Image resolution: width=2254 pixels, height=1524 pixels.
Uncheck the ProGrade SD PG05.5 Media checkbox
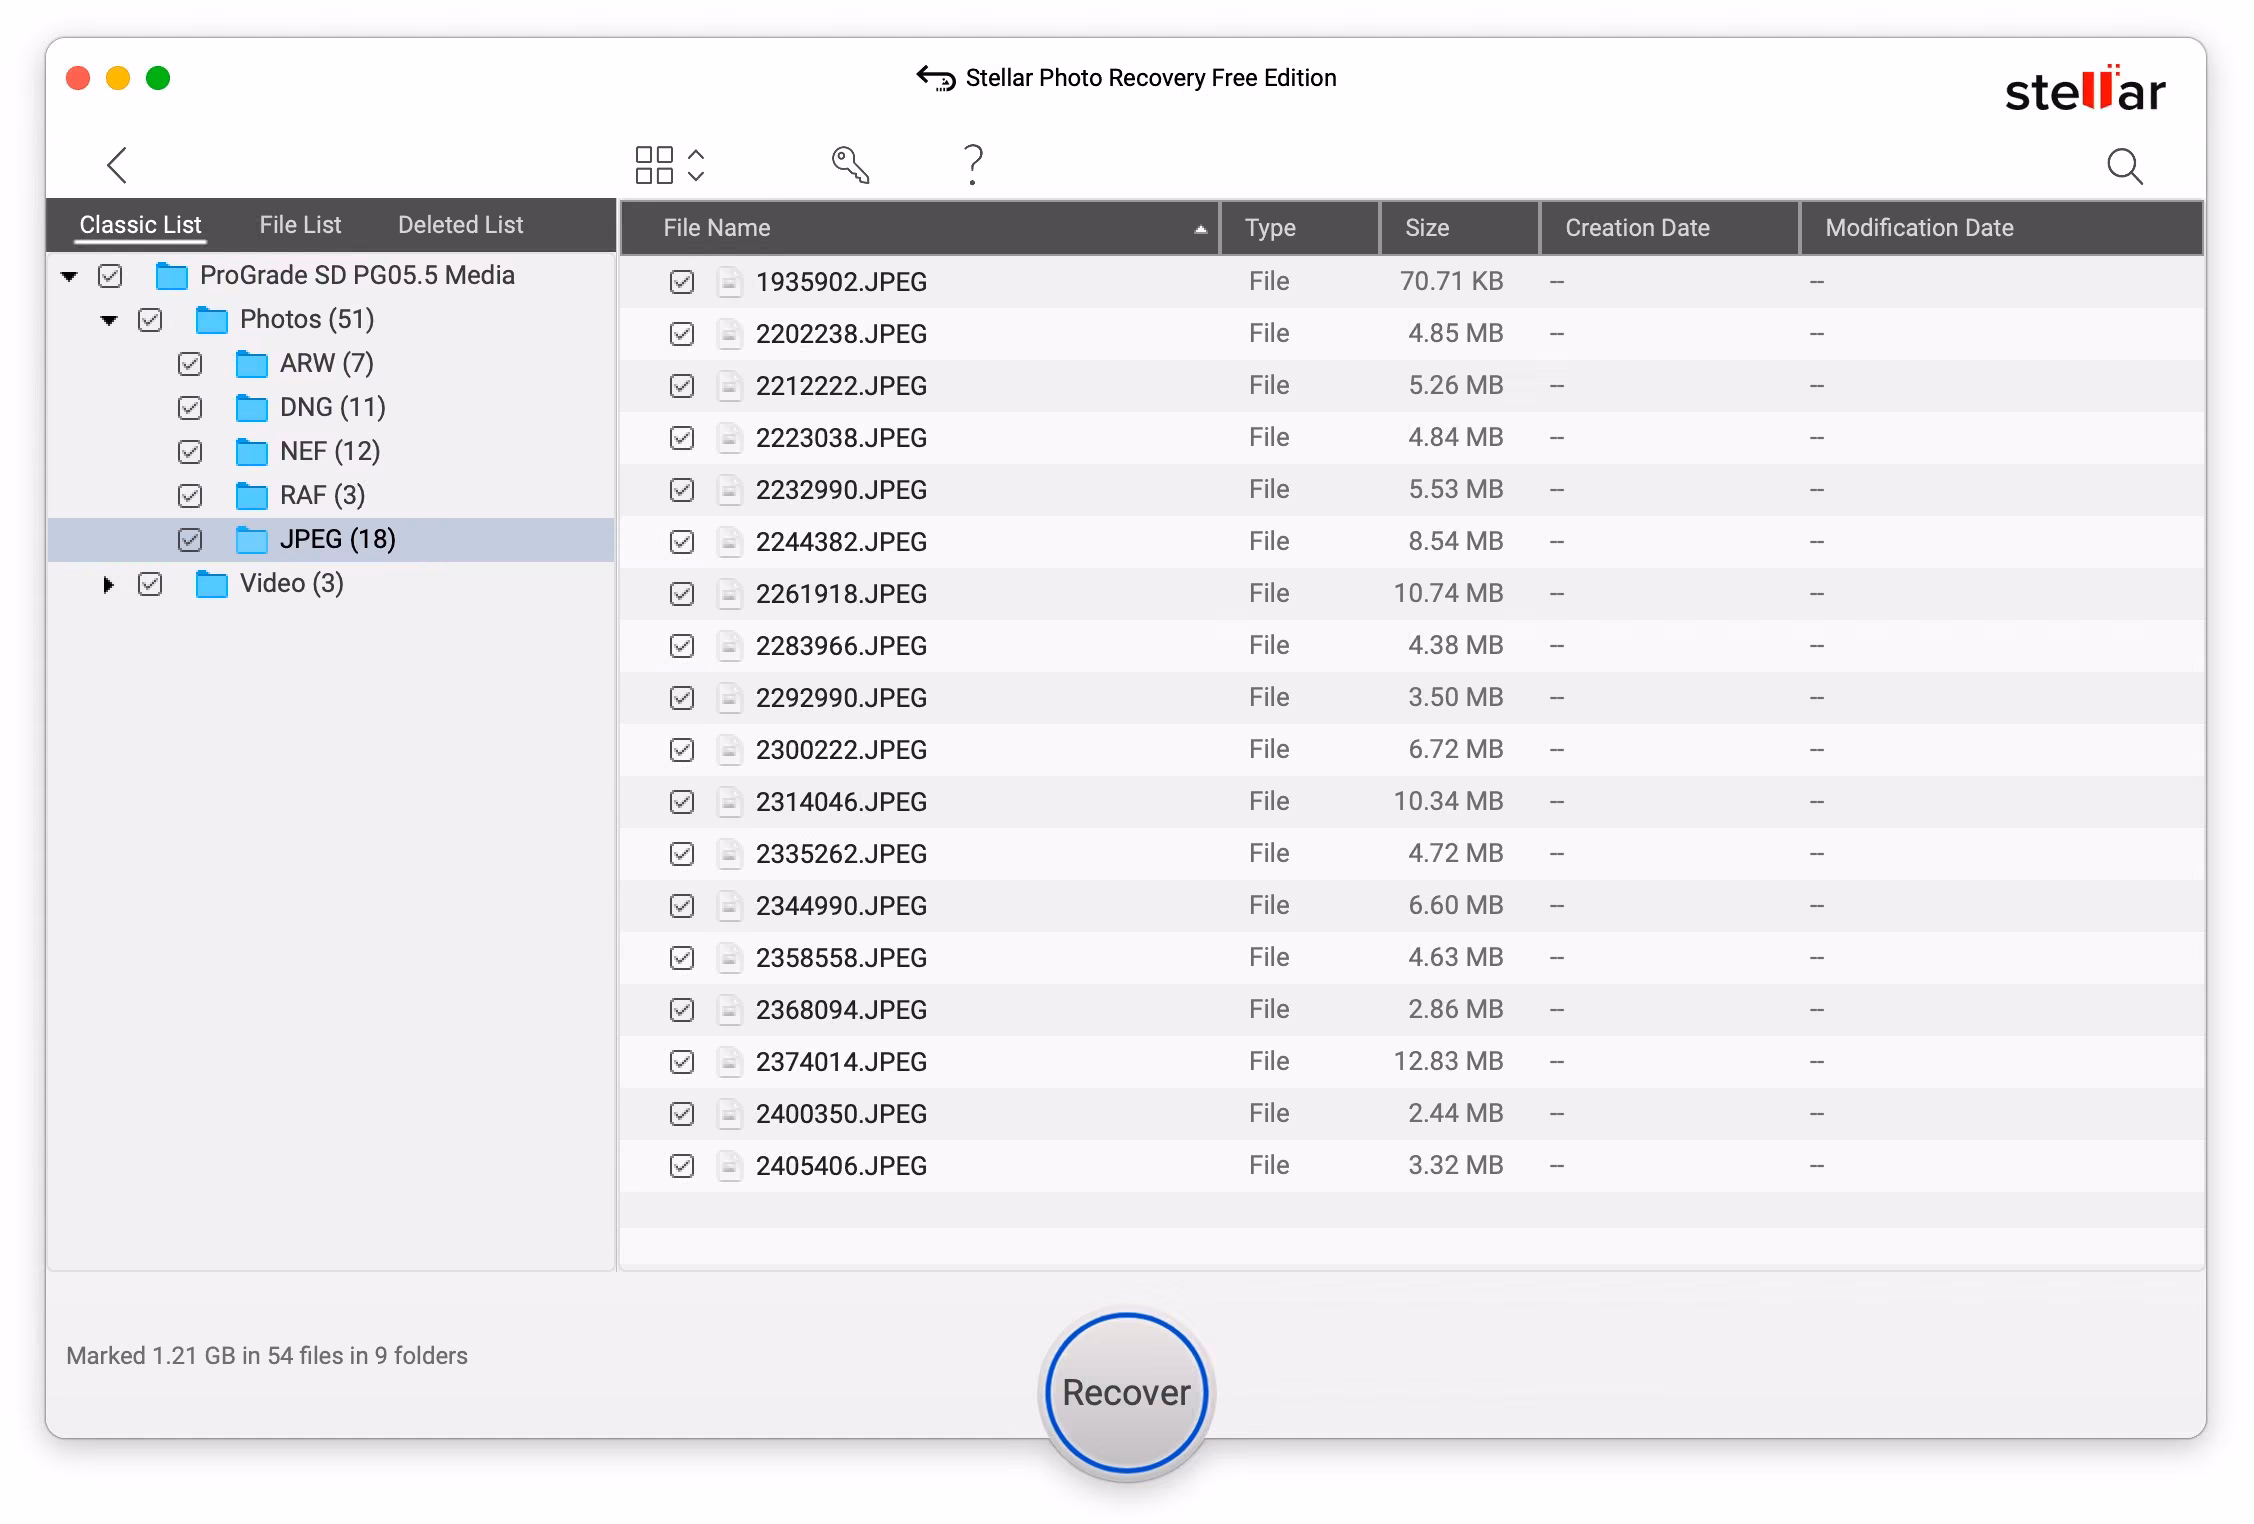(x=110, y=276)
